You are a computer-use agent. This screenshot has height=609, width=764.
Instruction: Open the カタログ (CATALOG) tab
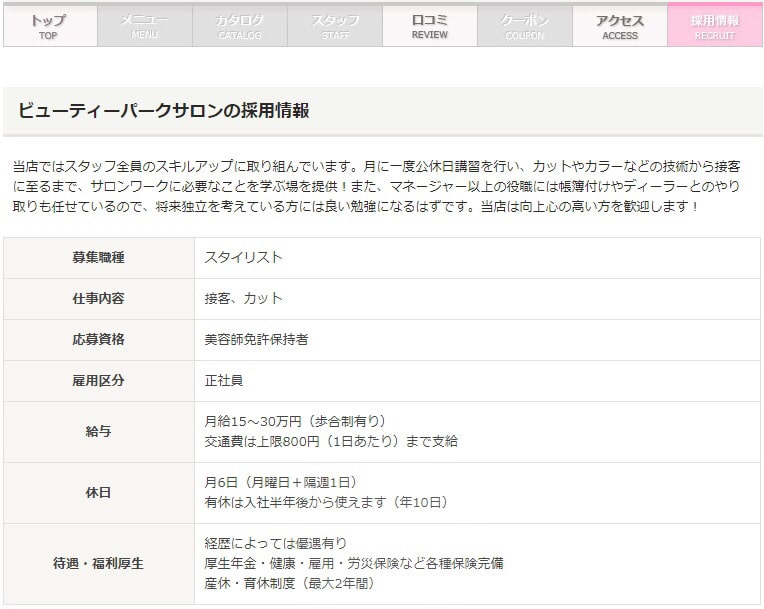239,26
